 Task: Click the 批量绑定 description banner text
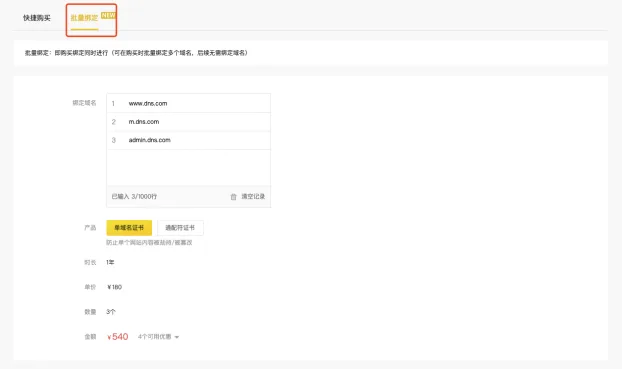point(136,53)
